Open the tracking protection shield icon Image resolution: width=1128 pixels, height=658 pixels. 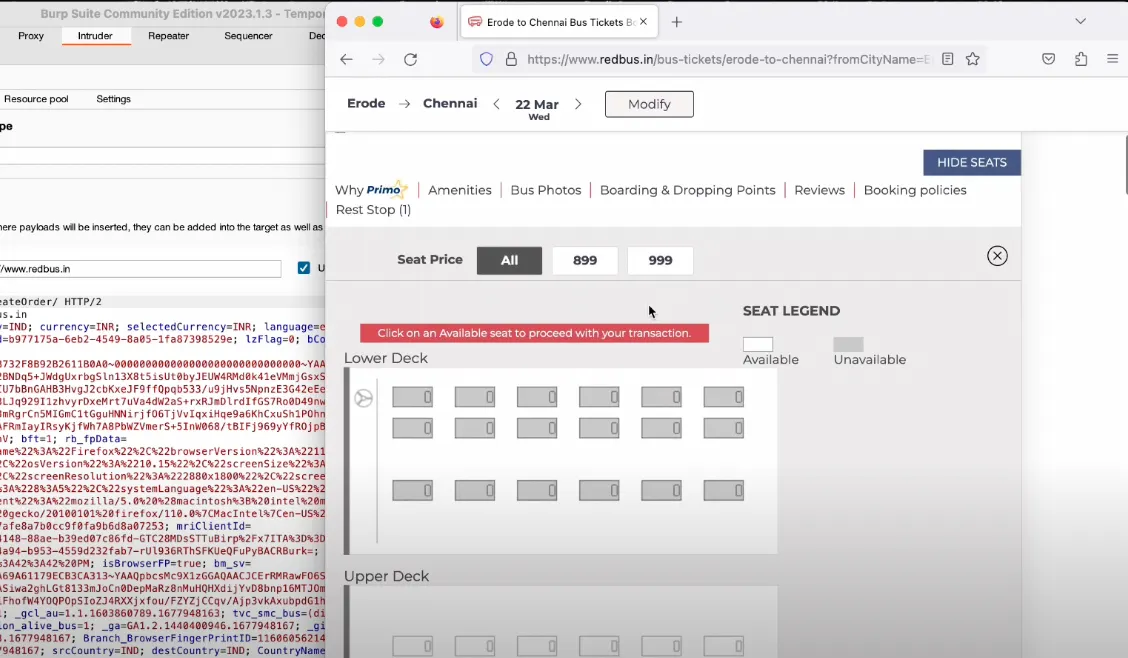coord(486,59)
